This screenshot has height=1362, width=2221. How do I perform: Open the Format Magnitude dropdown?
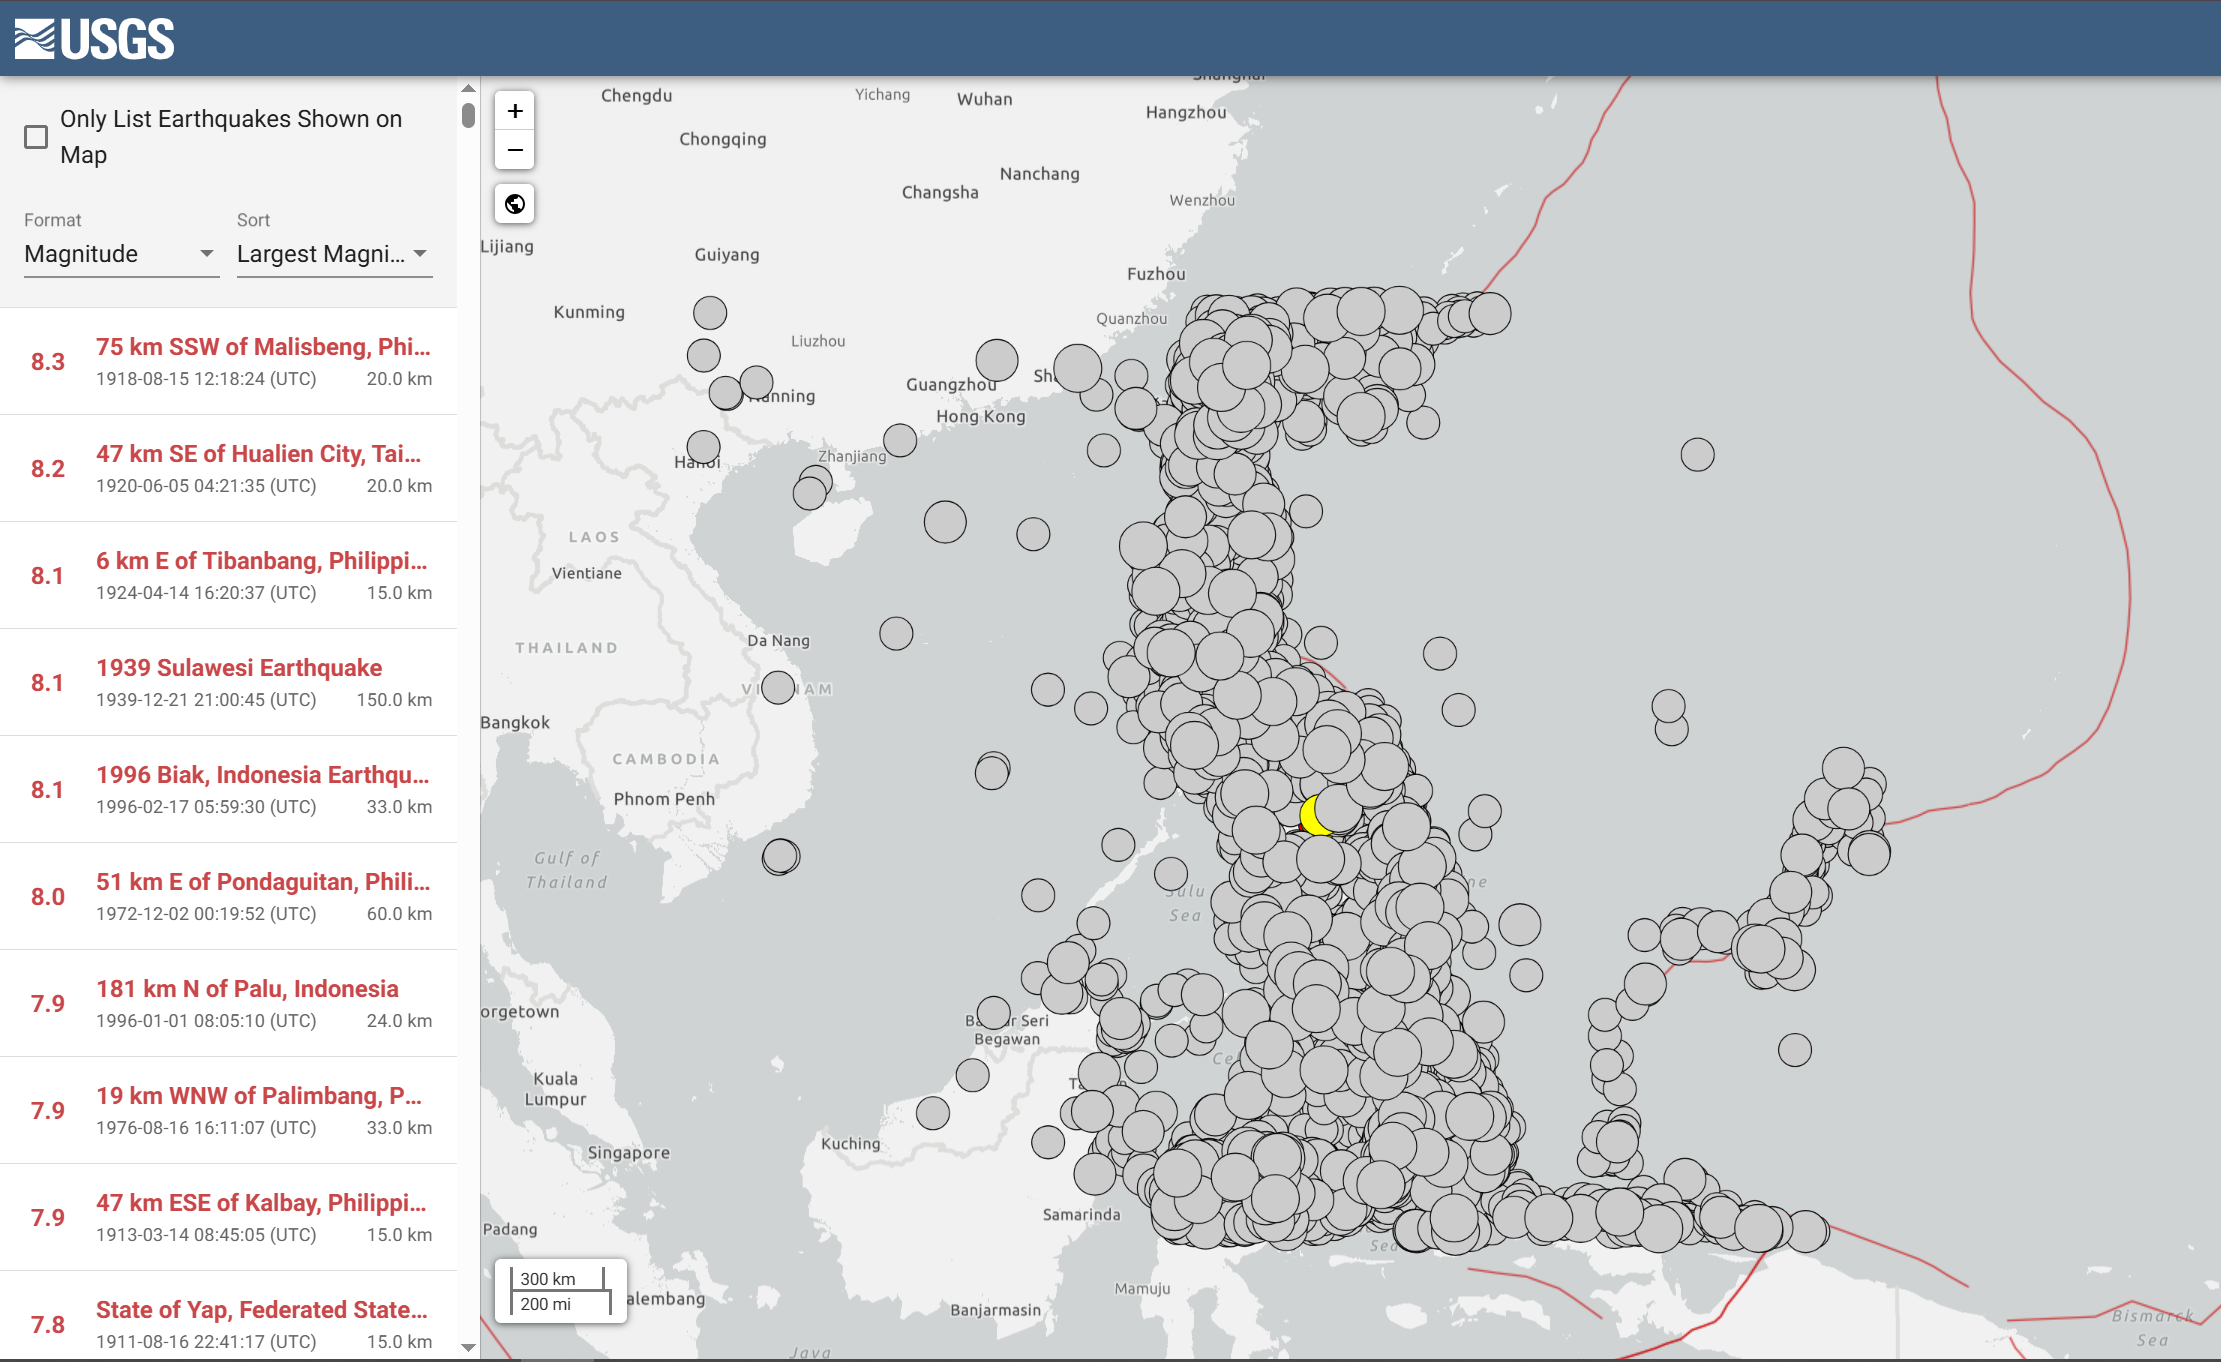point(120,254)
